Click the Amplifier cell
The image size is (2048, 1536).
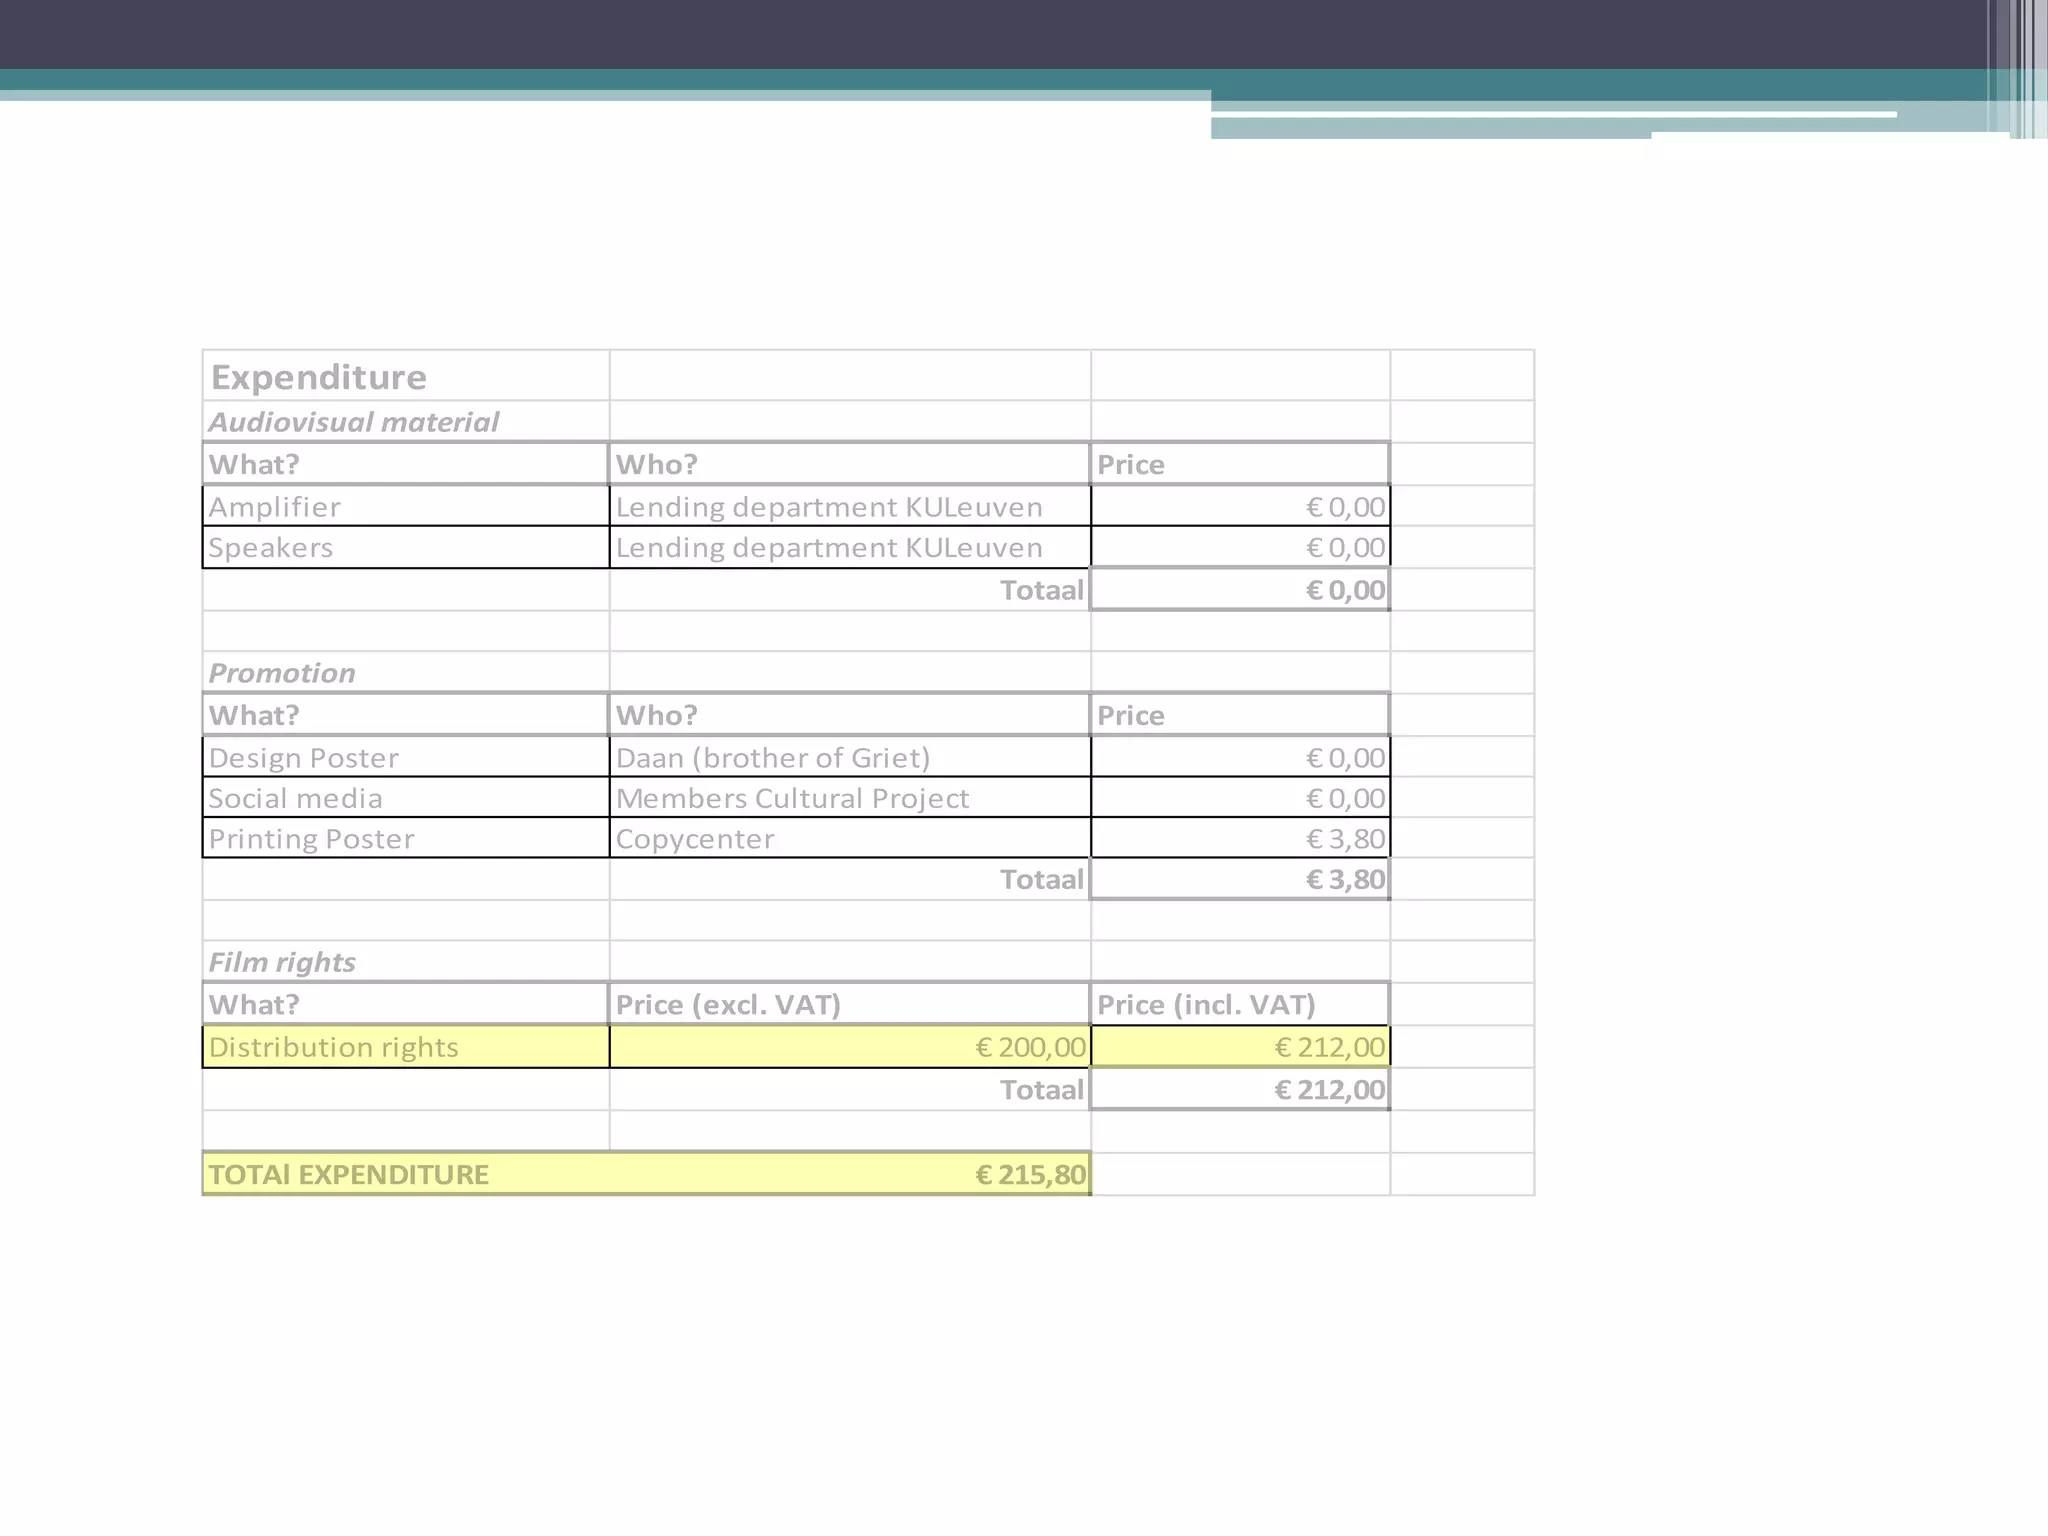pos(275,507)
